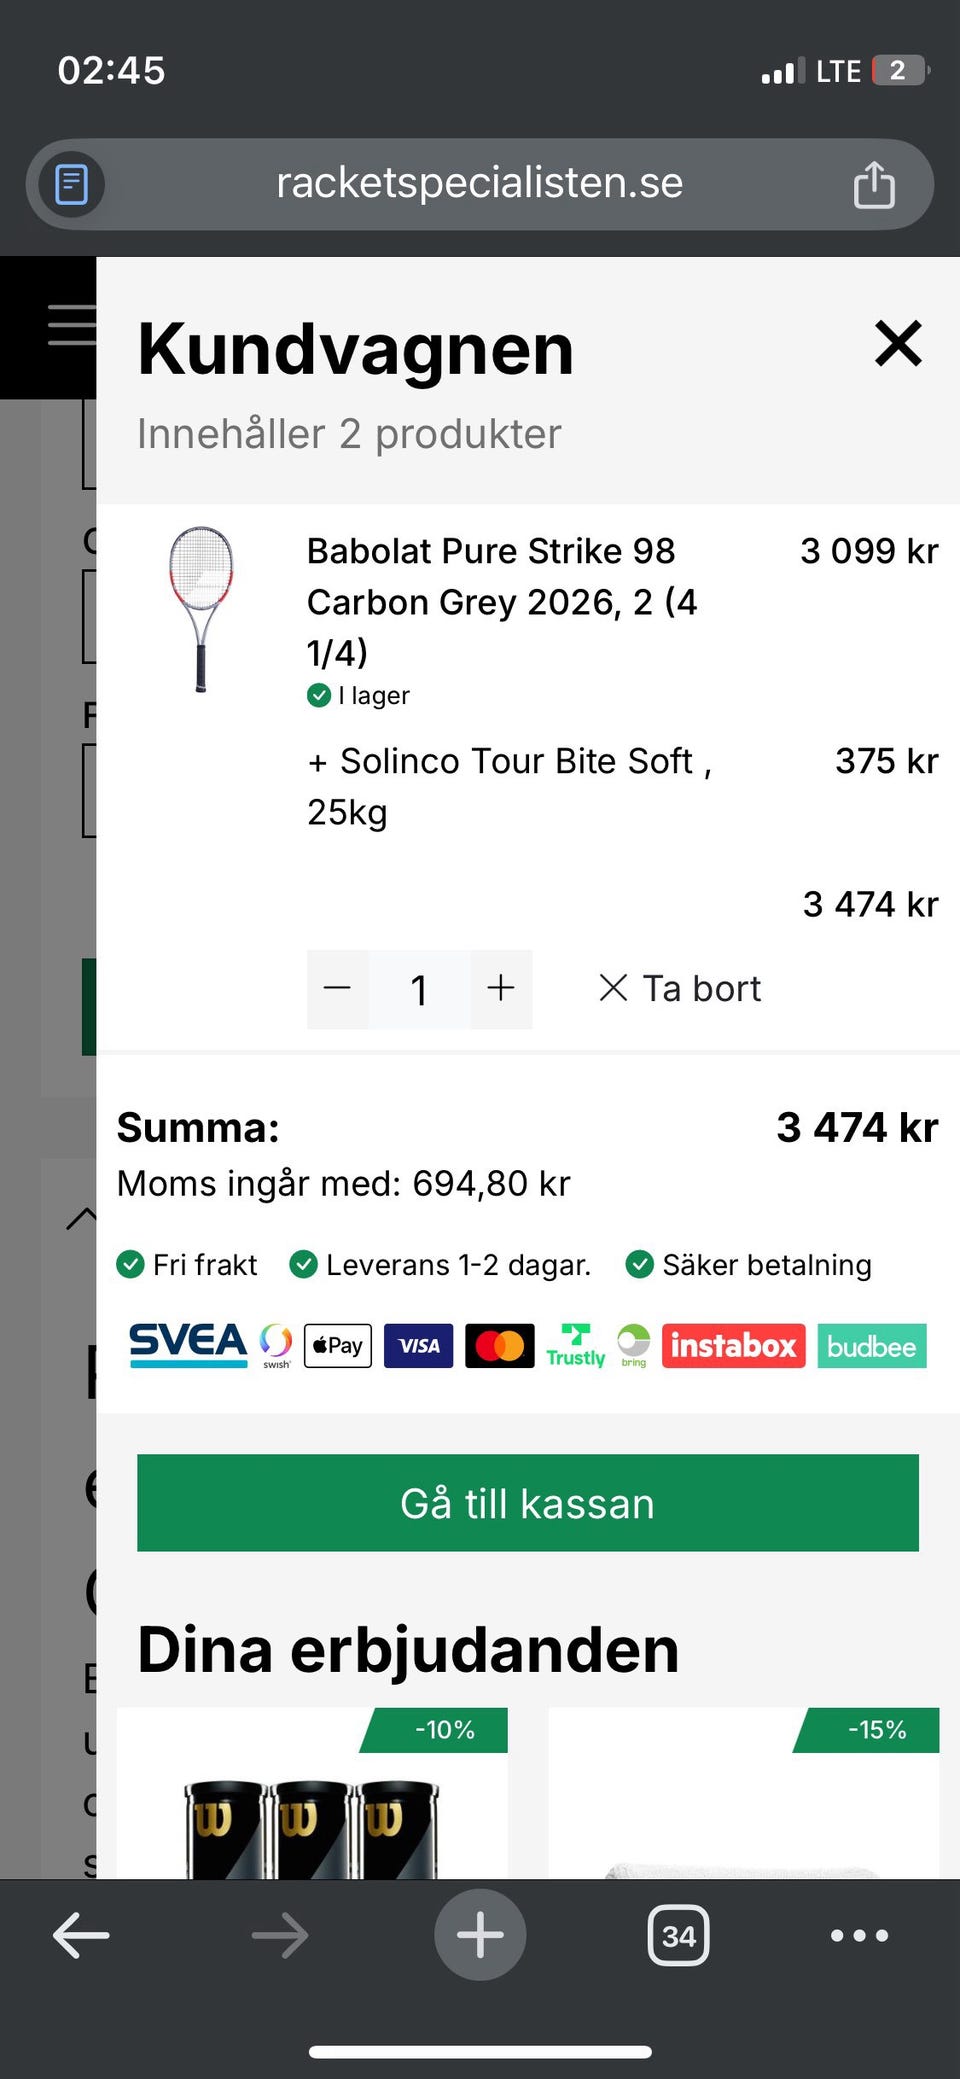The image size is (960, 2079).
Task: Go back with browser back arrow
Action: coord(81,1935)
